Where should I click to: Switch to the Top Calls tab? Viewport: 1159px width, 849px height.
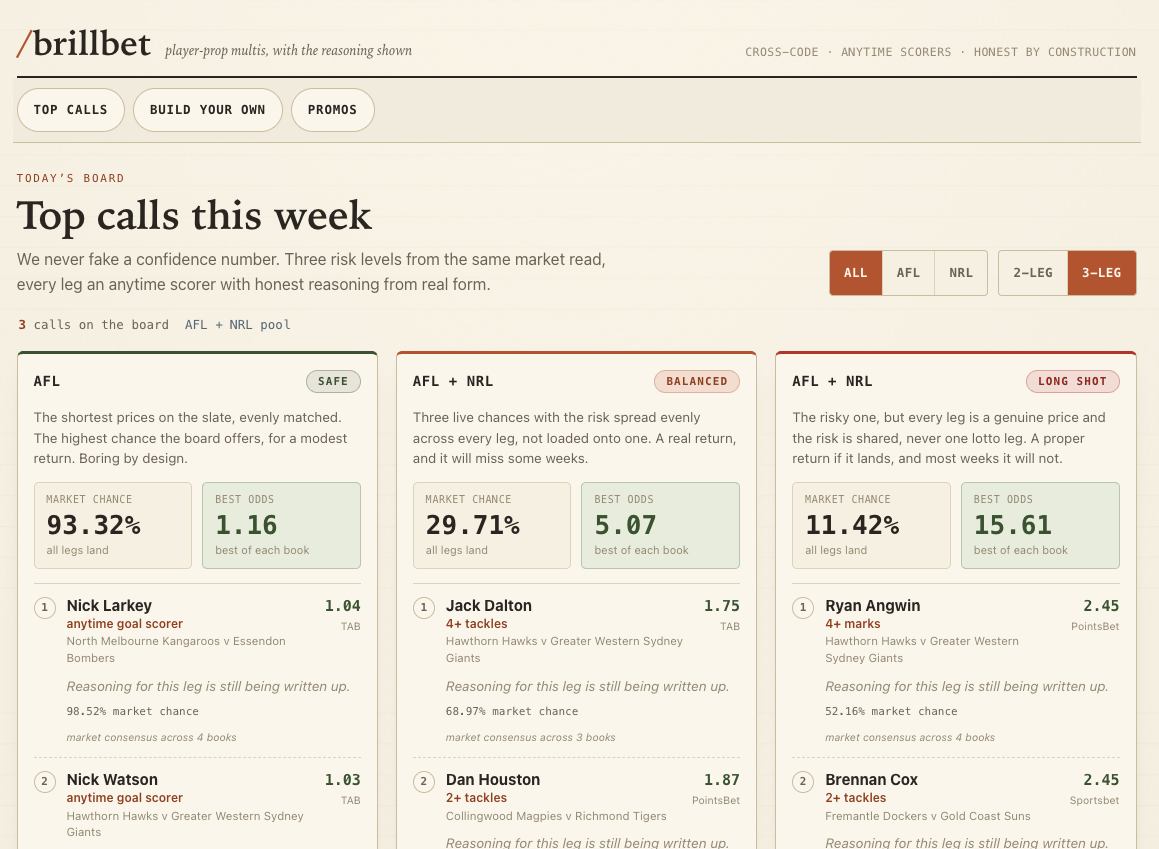pyautogui.click(x=71, y=110)
